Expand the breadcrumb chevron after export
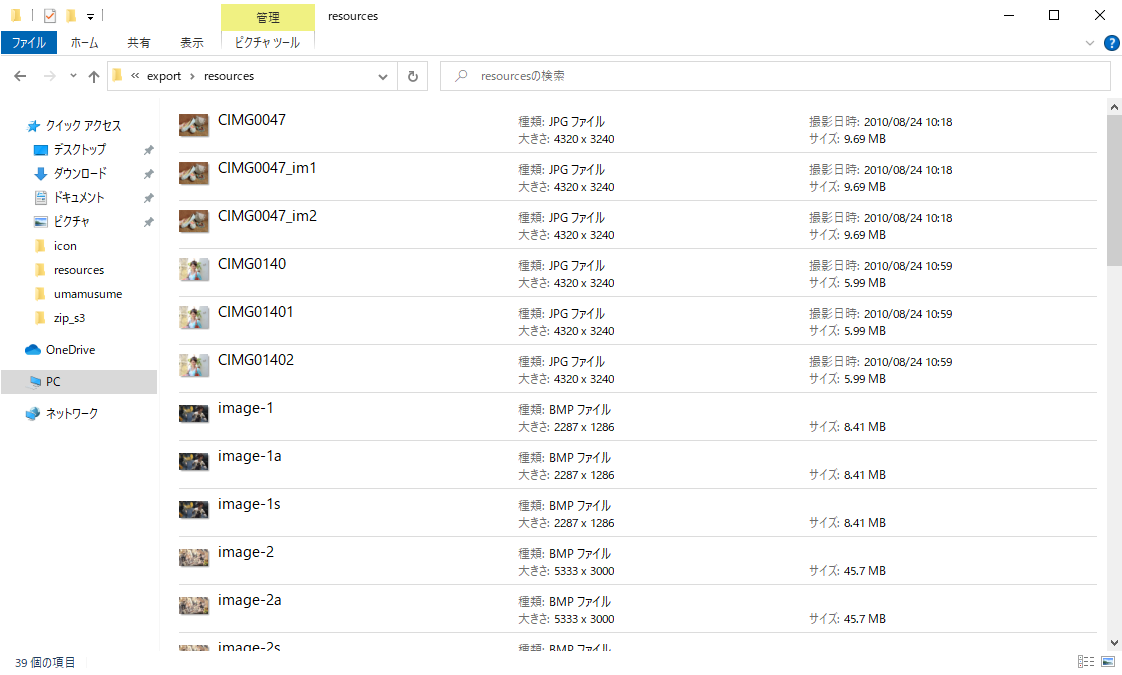Image resolution: width=1122 pixels, height=675 pixels. [192, 76]
